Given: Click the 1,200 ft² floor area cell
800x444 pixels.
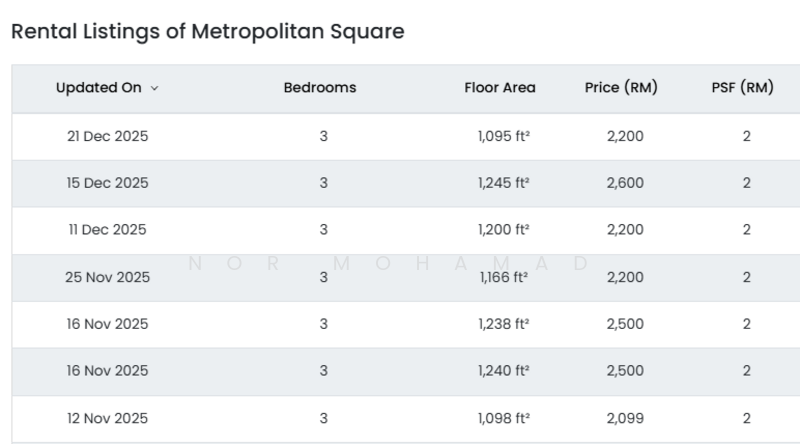Looking at the screenshot, I should 503,230.
